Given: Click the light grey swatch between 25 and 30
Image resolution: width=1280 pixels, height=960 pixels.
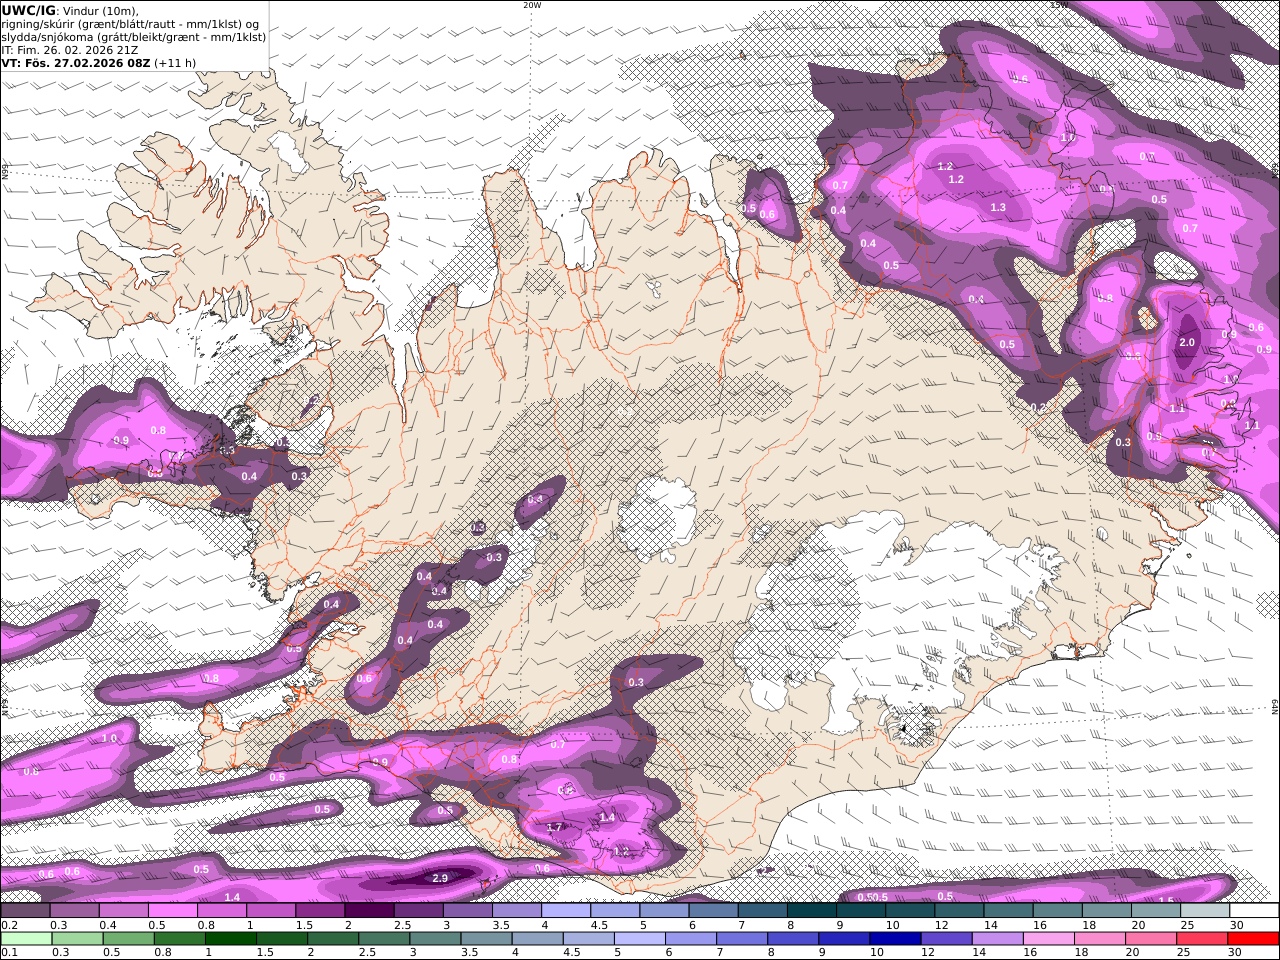Looking at the screenshot, I should coord(1206,911).
